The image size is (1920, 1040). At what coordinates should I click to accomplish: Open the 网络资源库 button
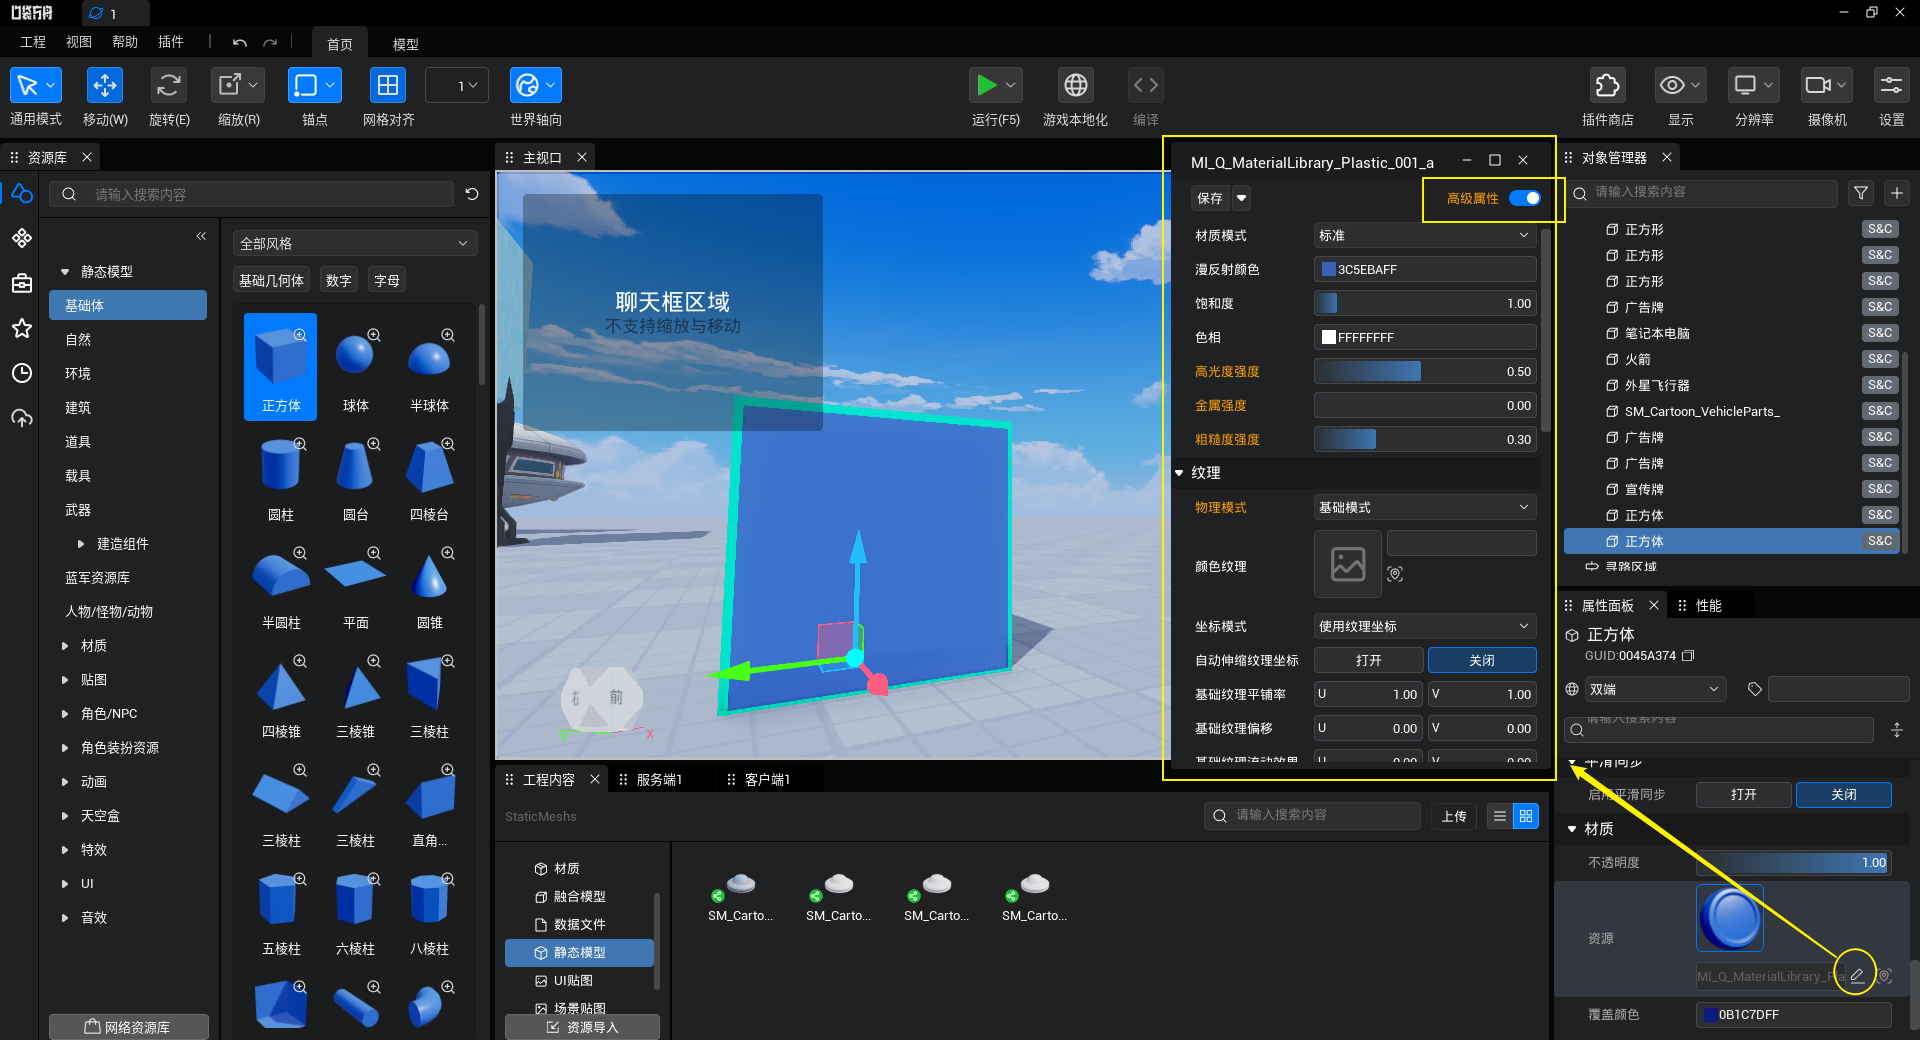128,1027
